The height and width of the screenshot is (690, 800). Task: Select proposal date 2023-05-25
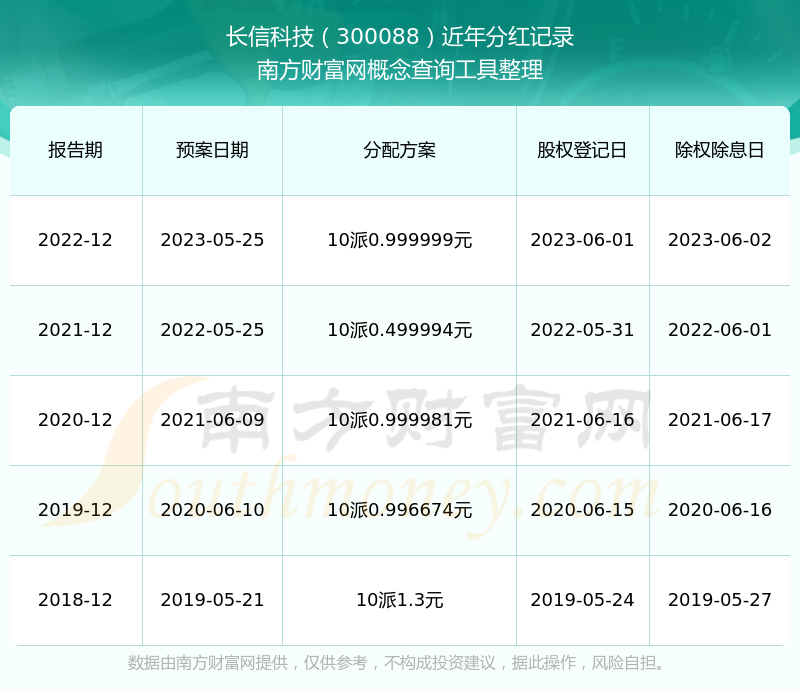pyautogui.click(x=212, y=240)
